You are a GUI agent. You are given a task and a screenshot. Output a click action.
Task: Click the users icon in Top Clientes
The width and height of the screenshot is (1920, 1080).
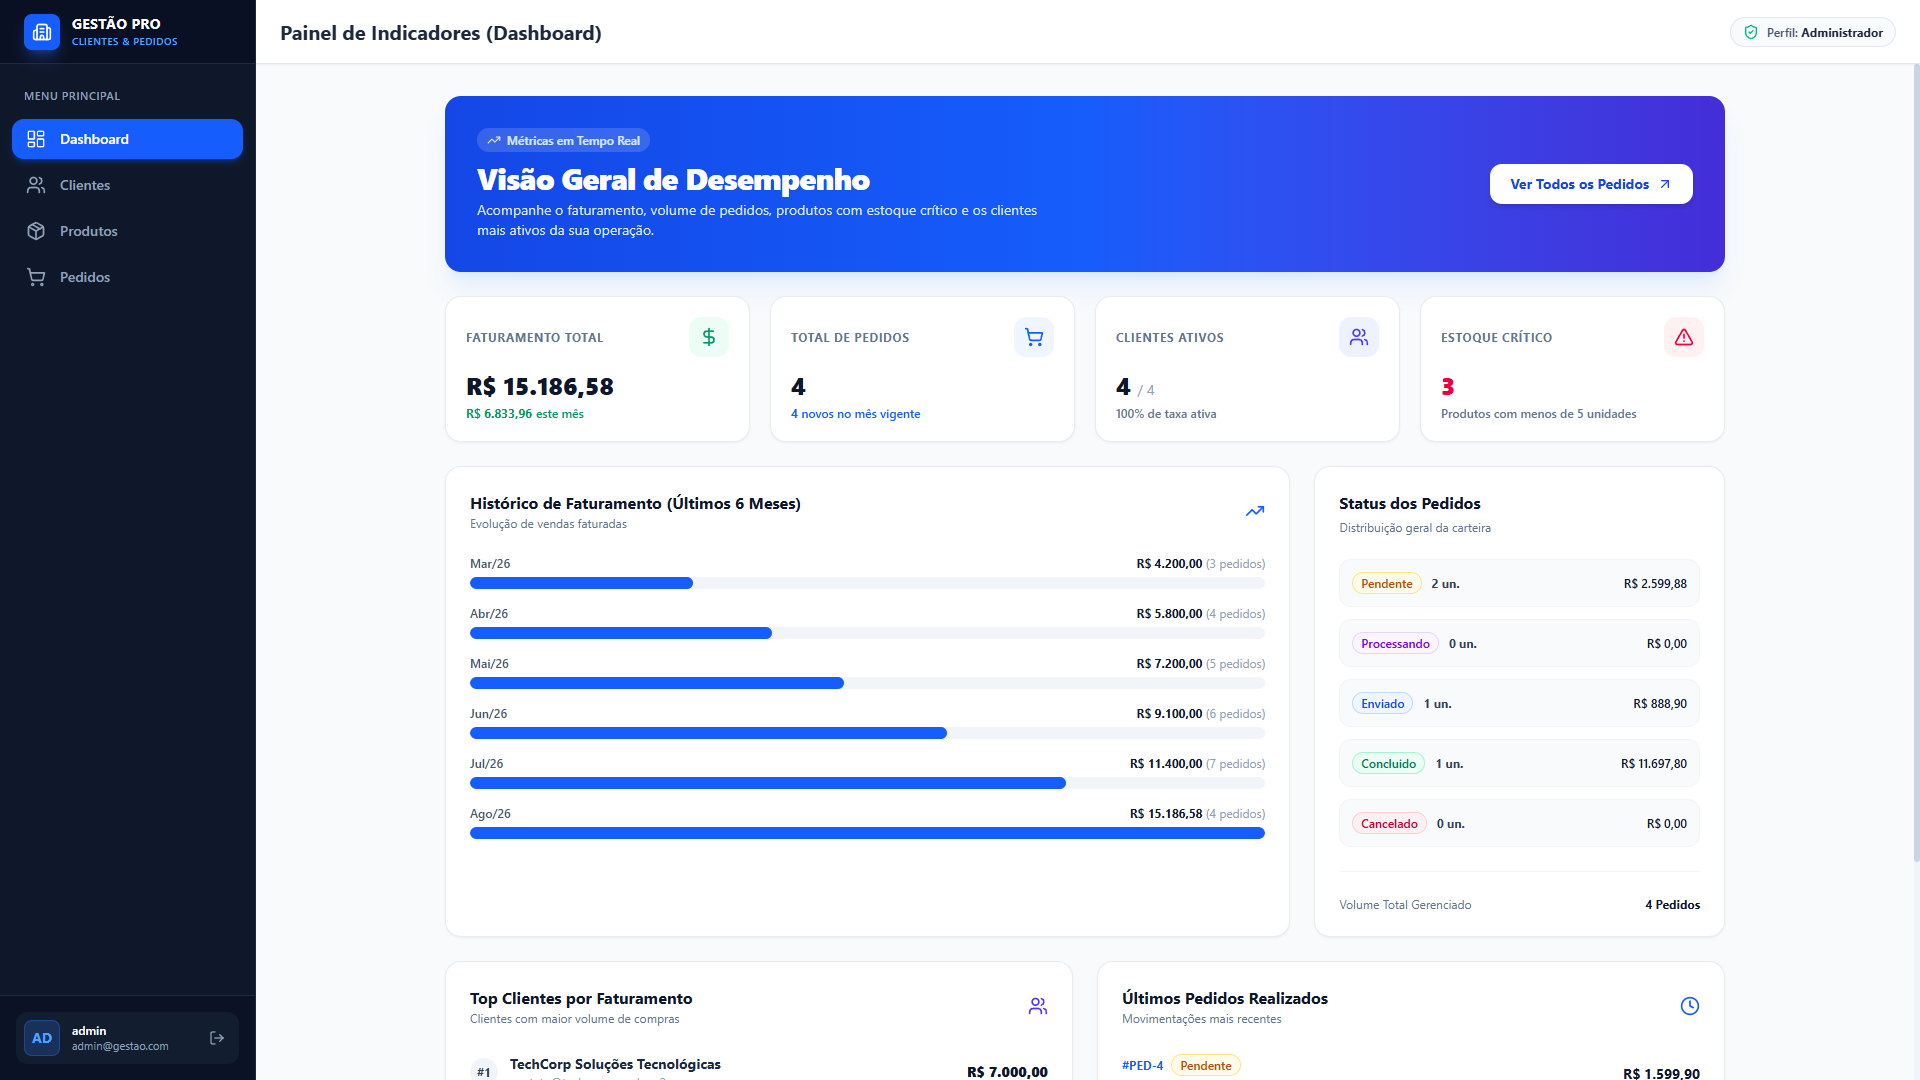(x=1038, y=1006)
